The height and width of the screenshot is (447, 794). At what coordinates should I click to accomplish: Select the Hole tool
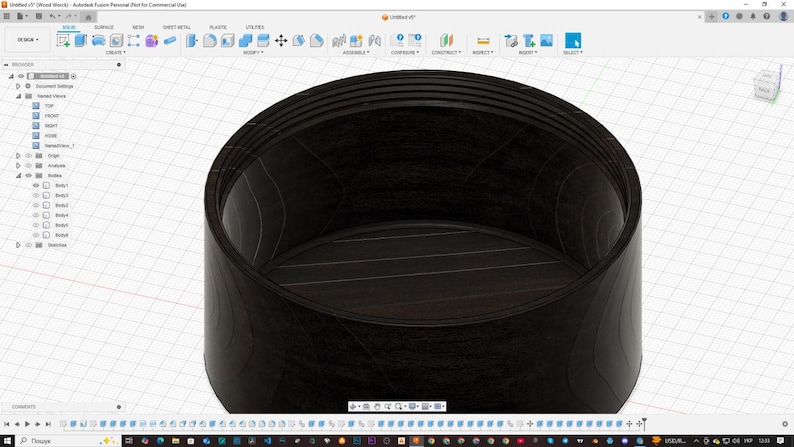116,40
